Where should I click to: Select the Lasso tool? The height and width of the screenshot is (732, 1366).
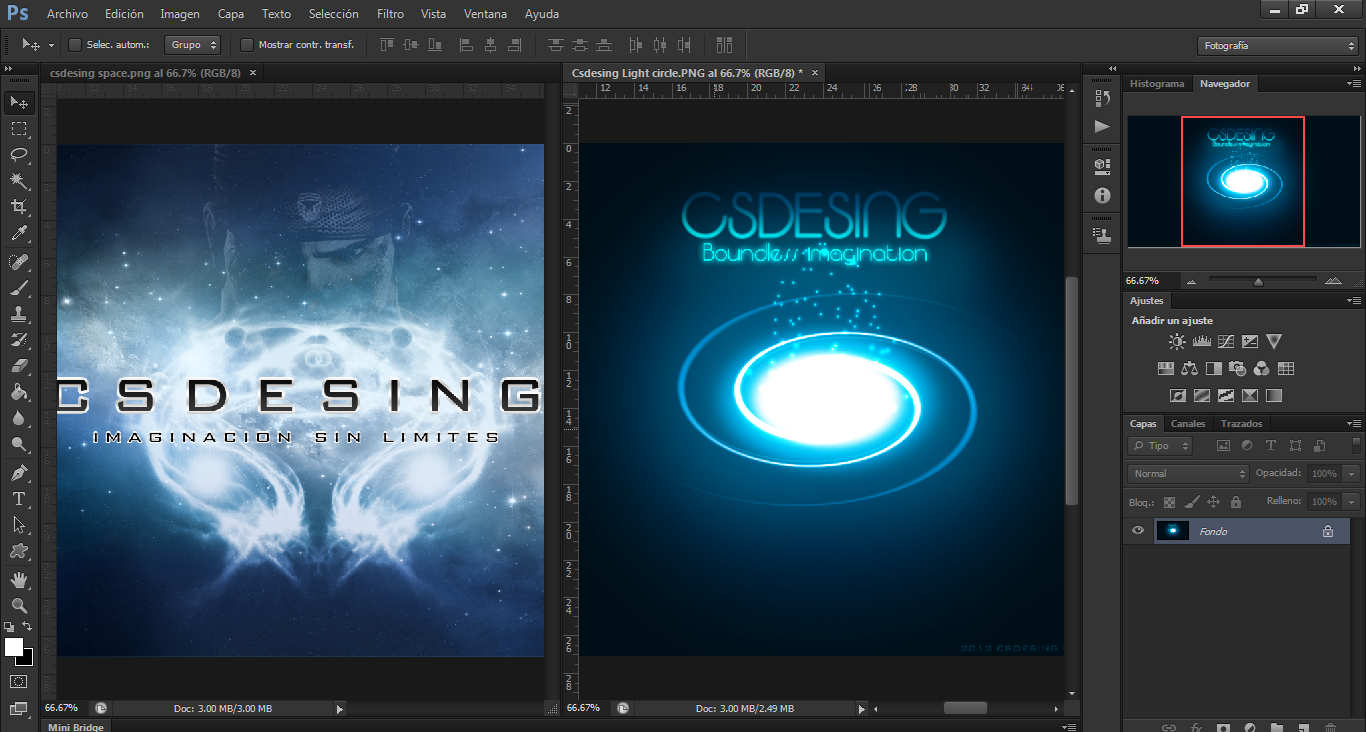pos(19,154)
